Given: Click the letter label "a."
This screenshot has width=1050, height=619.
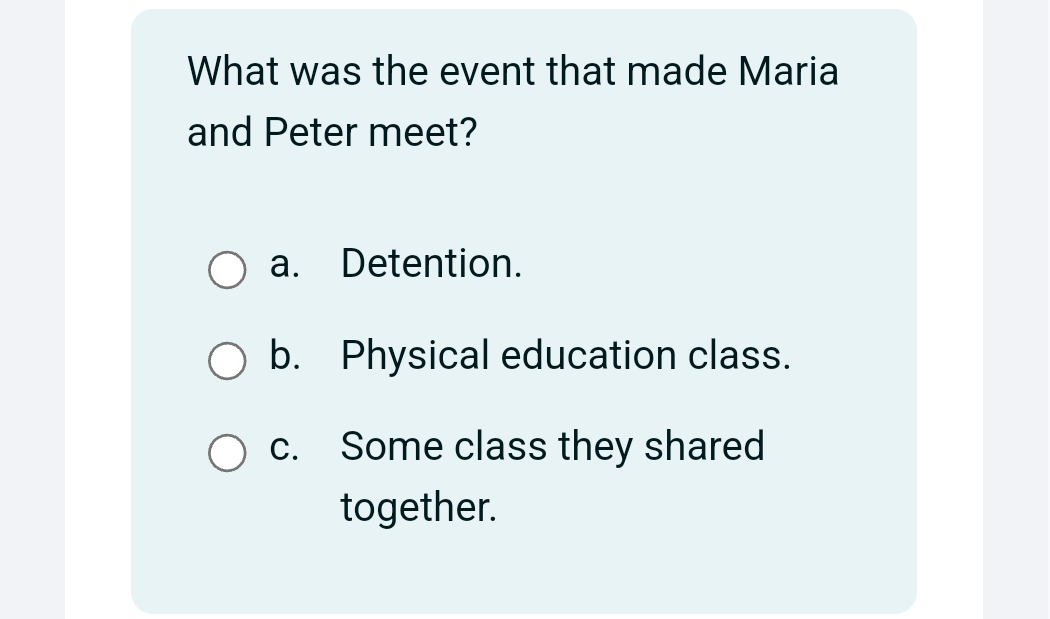Looking at the screenshot, I should coord(285,264).
